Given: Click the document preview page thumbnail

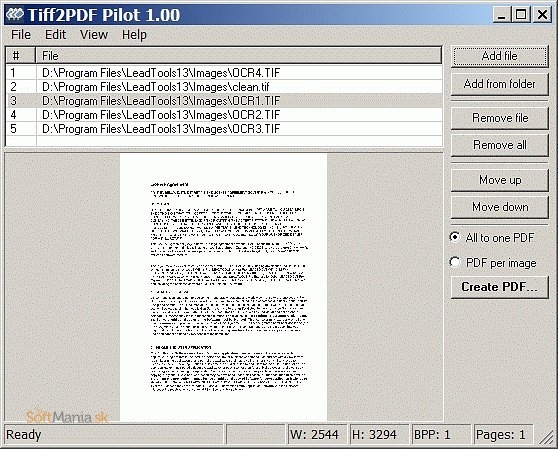Looking at the screenshot, I should 223,287.
